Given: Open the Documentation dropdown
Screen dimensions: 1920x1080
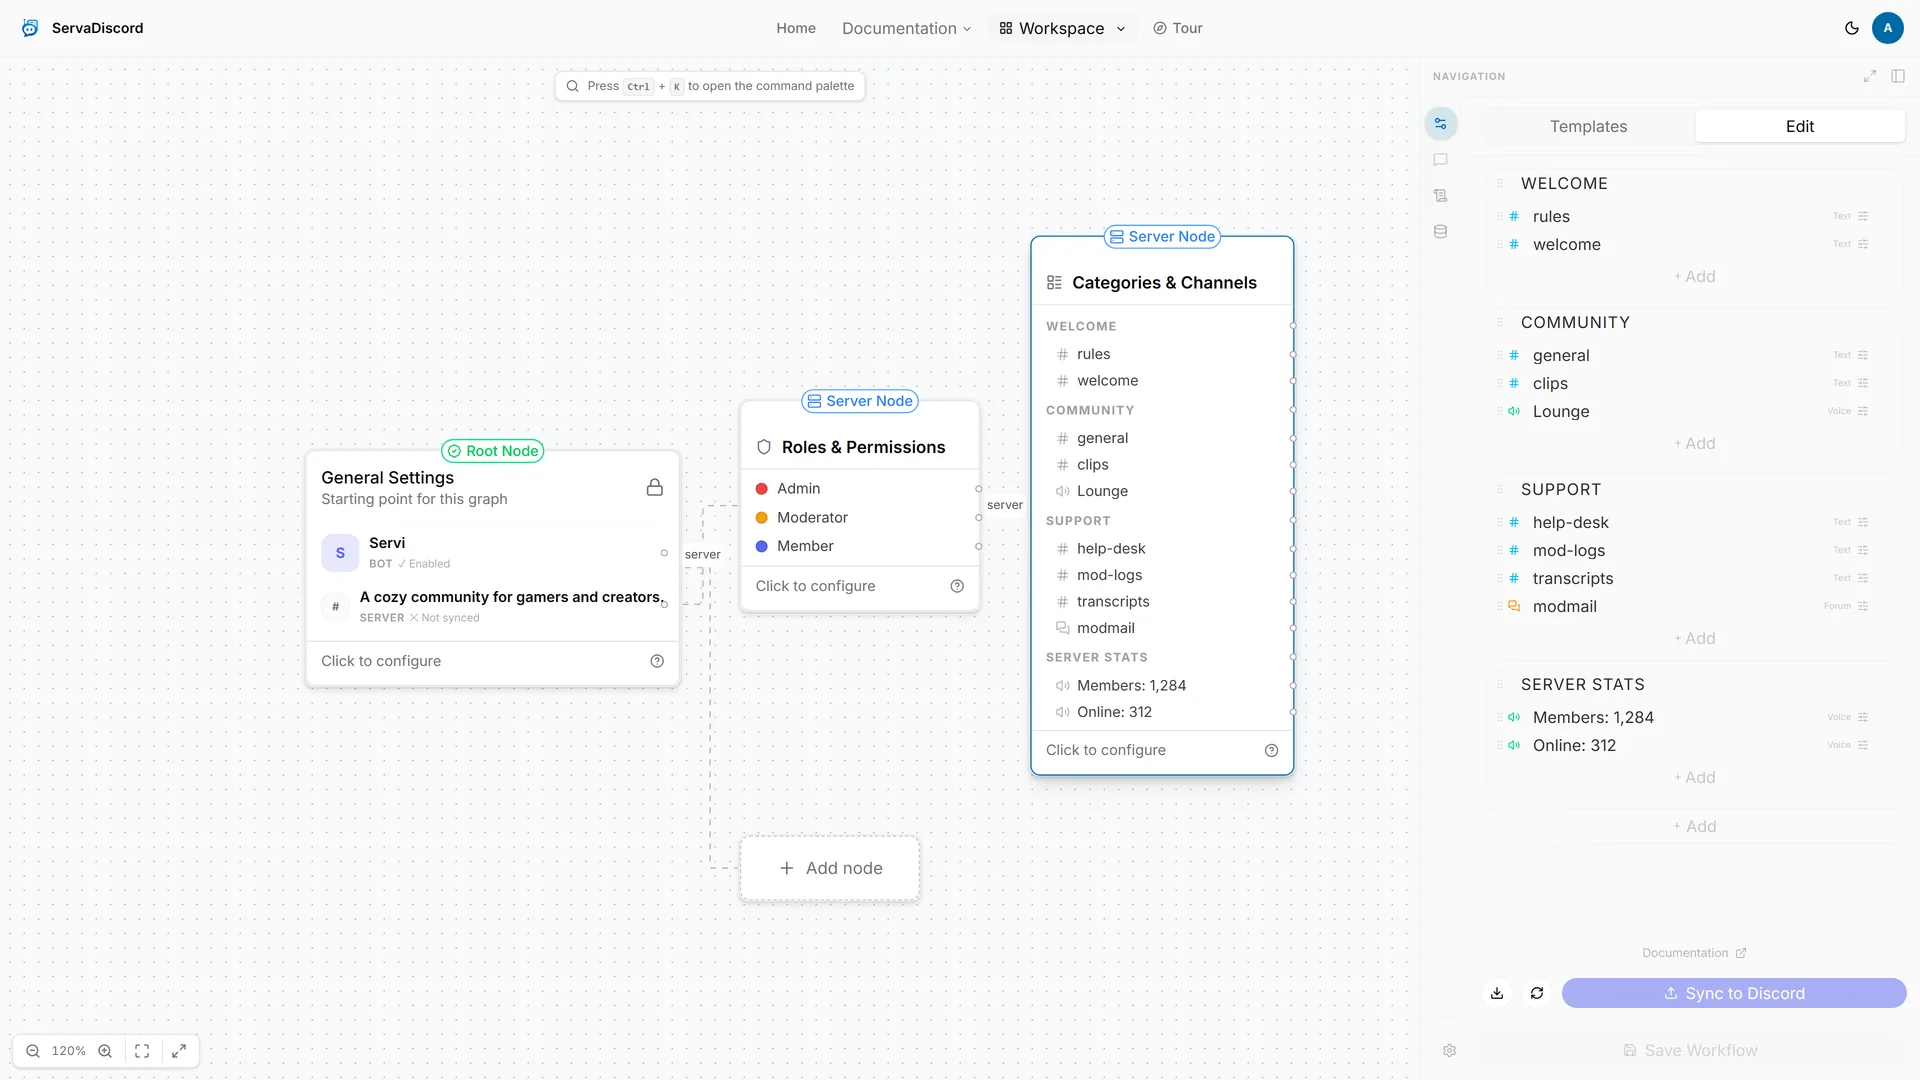Looking at the screenshot, I should click(x=906, y=28).
